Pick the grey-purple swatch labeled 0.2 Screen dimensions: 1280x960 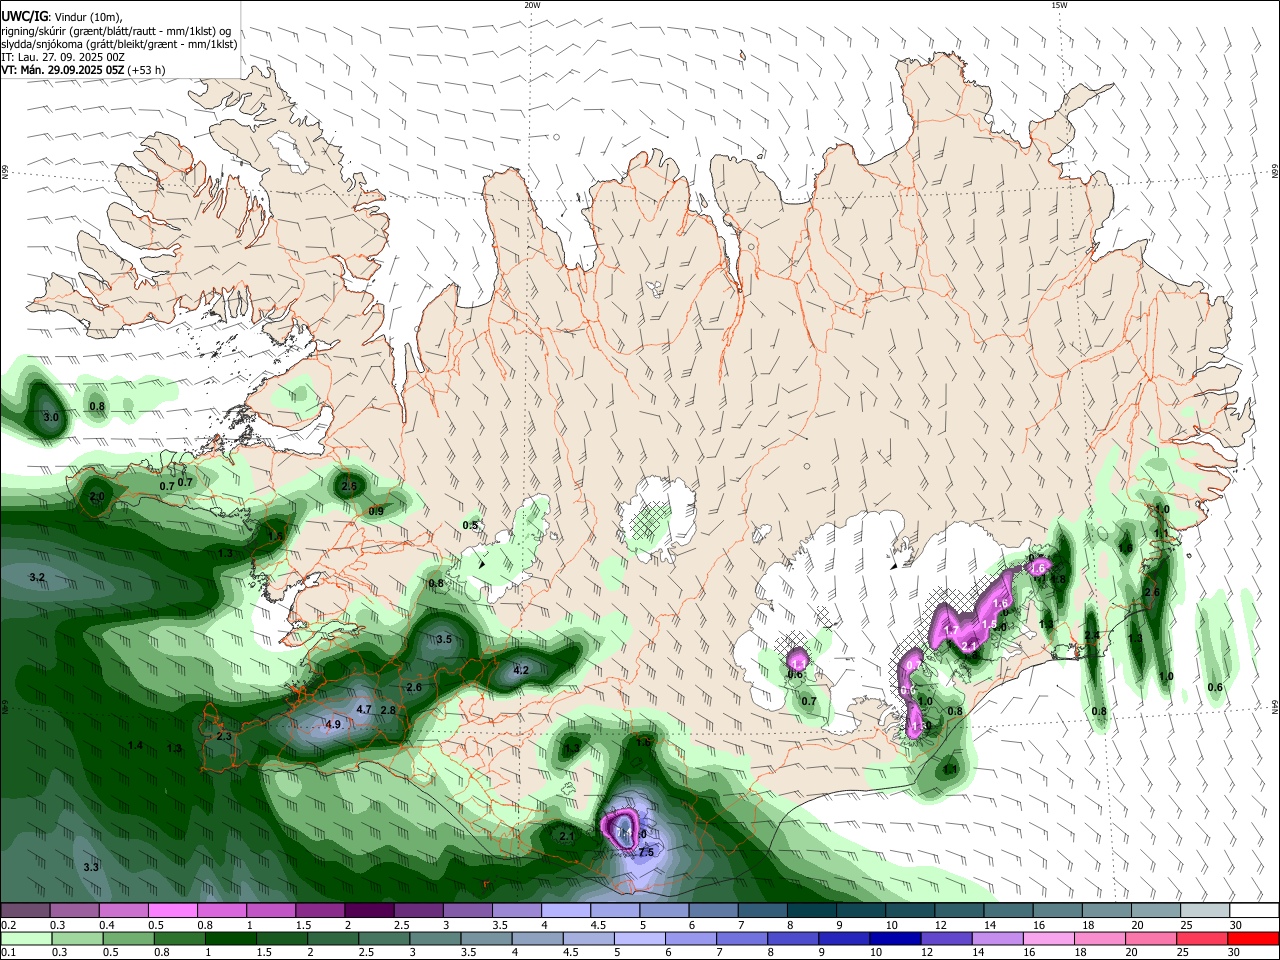pyautogui.click(x=25, y=911)
